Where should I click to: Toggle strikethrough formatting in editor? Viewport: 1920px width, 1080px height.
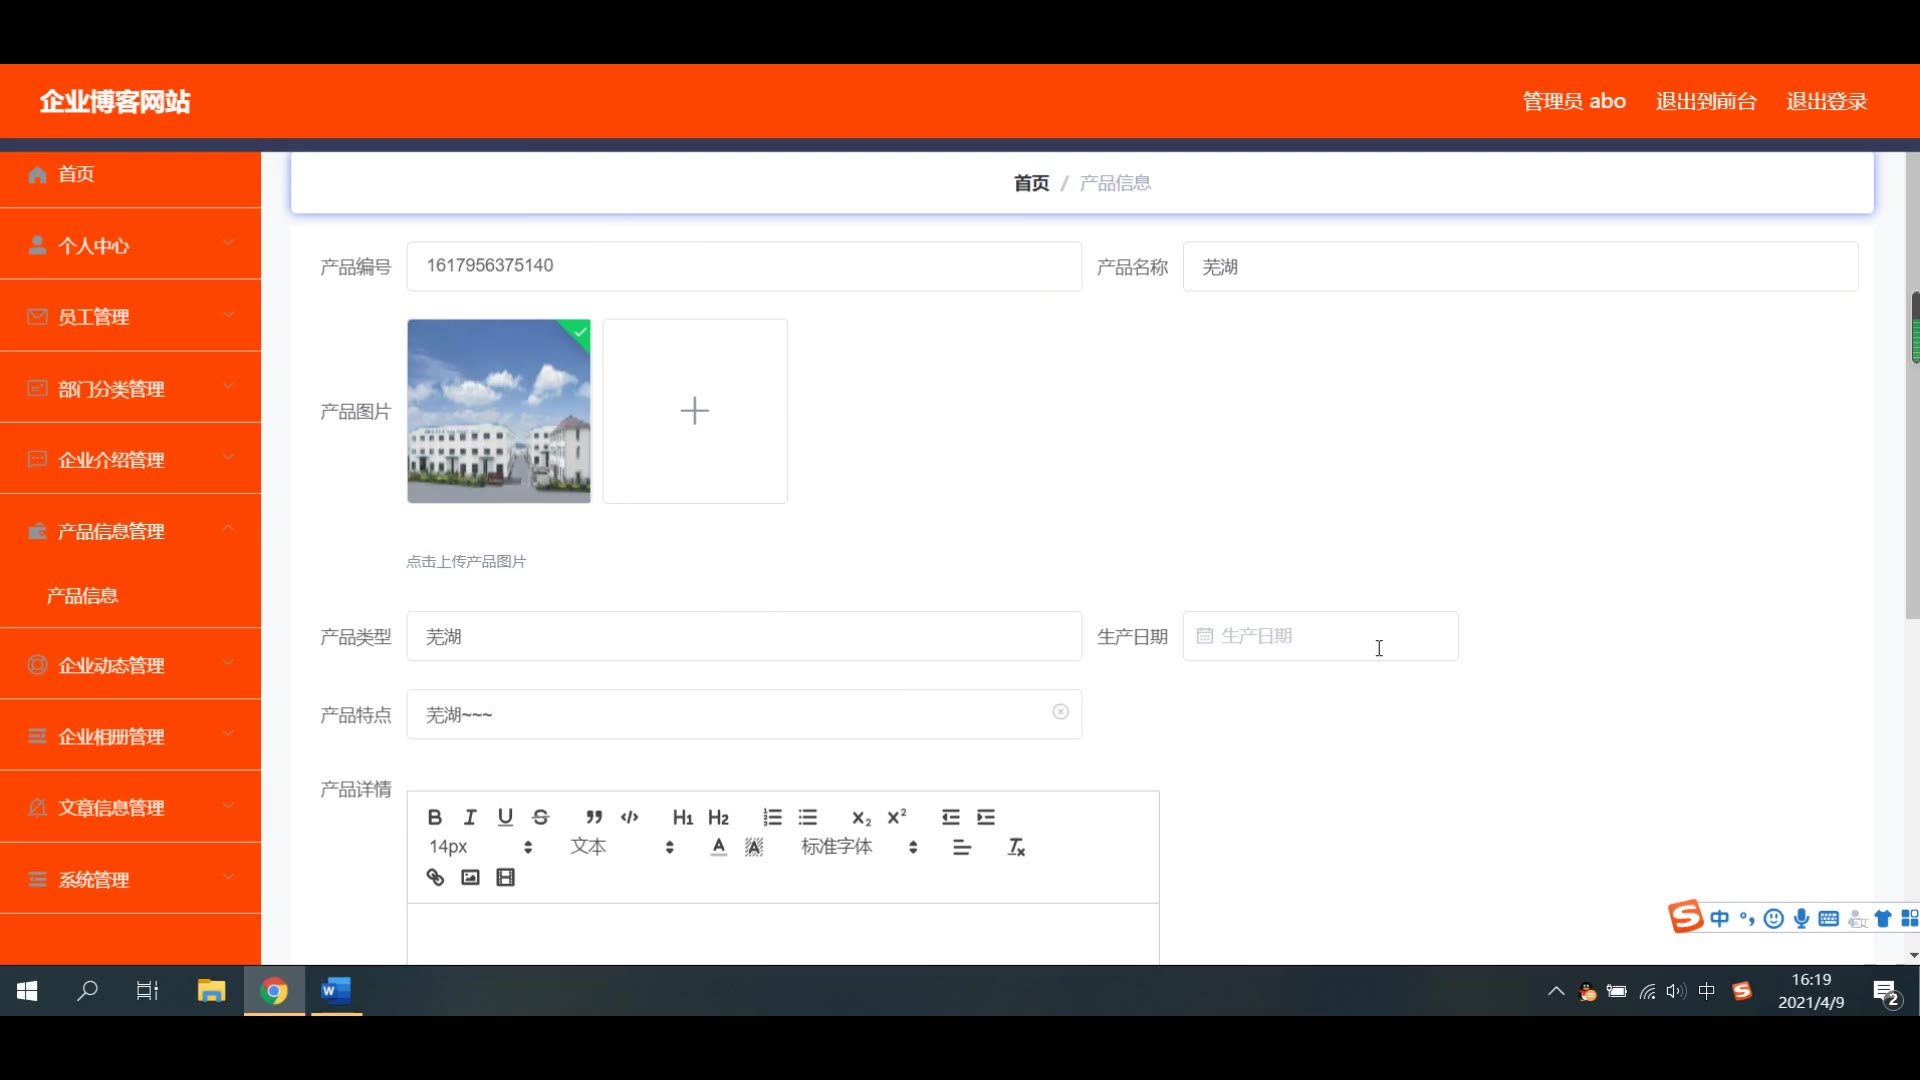pyautogui.click(x=541, y=817)
